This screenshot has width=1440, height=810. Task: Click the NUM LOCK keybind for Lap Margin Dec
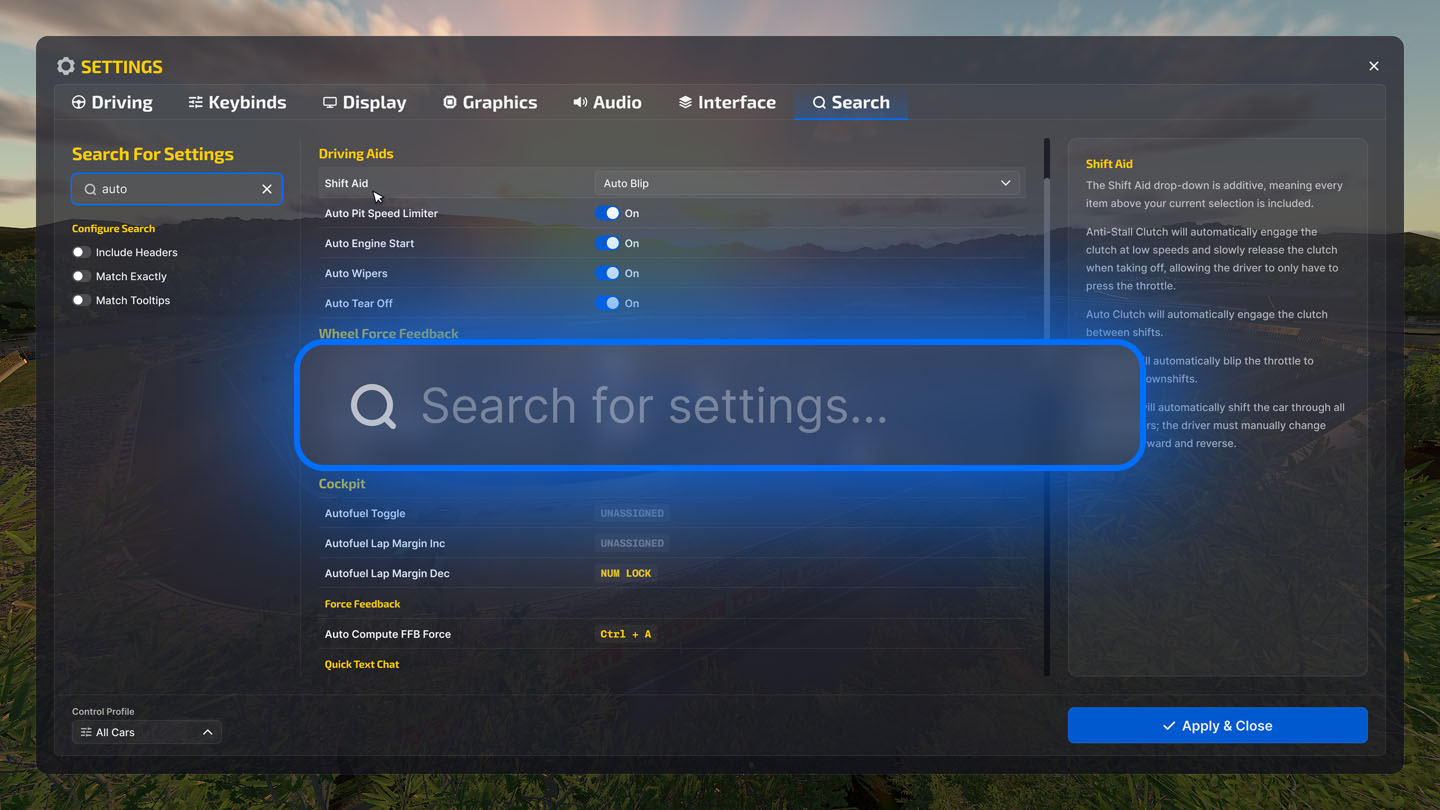click(625, 574)
